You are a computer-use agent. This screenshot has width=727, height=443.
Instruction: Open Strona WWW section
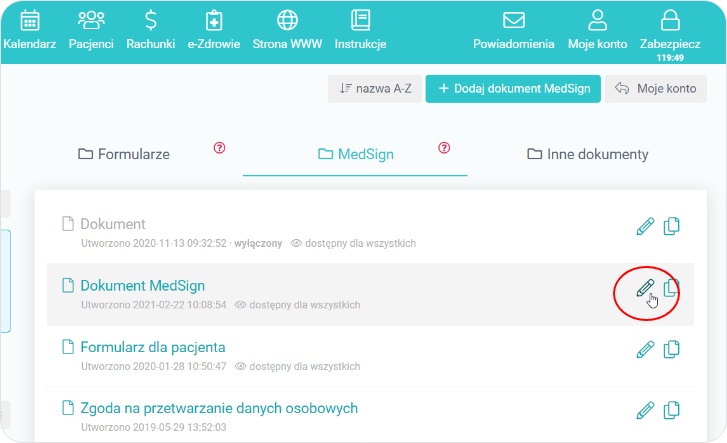(x=287, y=31)
